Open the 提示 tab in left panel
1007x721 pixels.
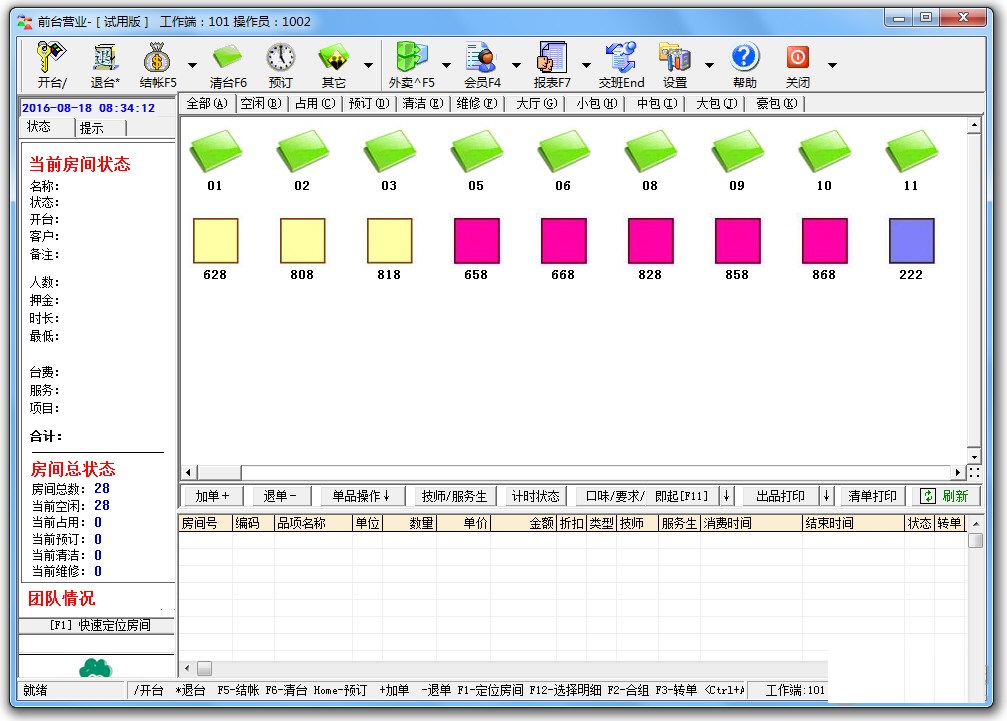pyautogui.click(x=100, y=128)
